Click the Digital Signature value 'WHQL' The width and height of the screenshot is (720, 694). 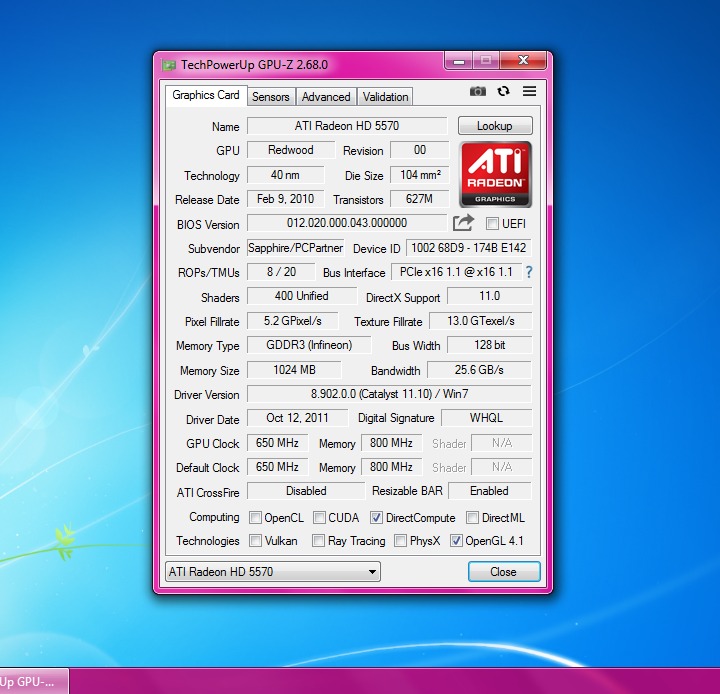(486, 418)
